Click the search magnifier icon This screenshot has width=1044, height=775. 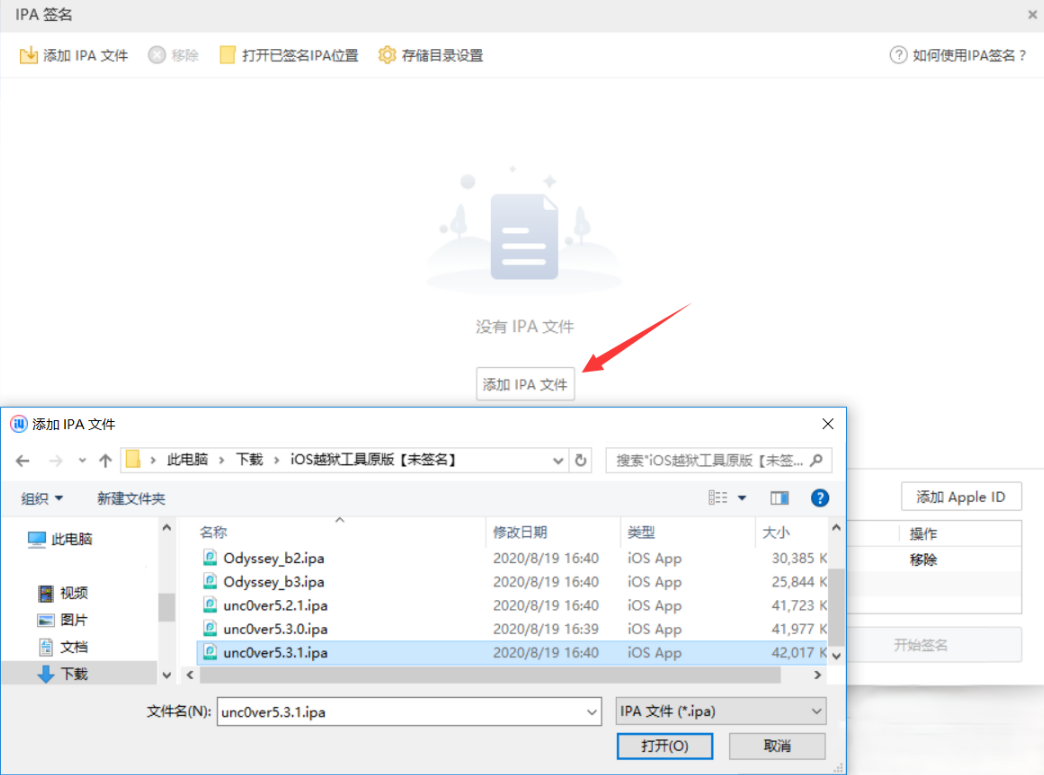(818, 460)
